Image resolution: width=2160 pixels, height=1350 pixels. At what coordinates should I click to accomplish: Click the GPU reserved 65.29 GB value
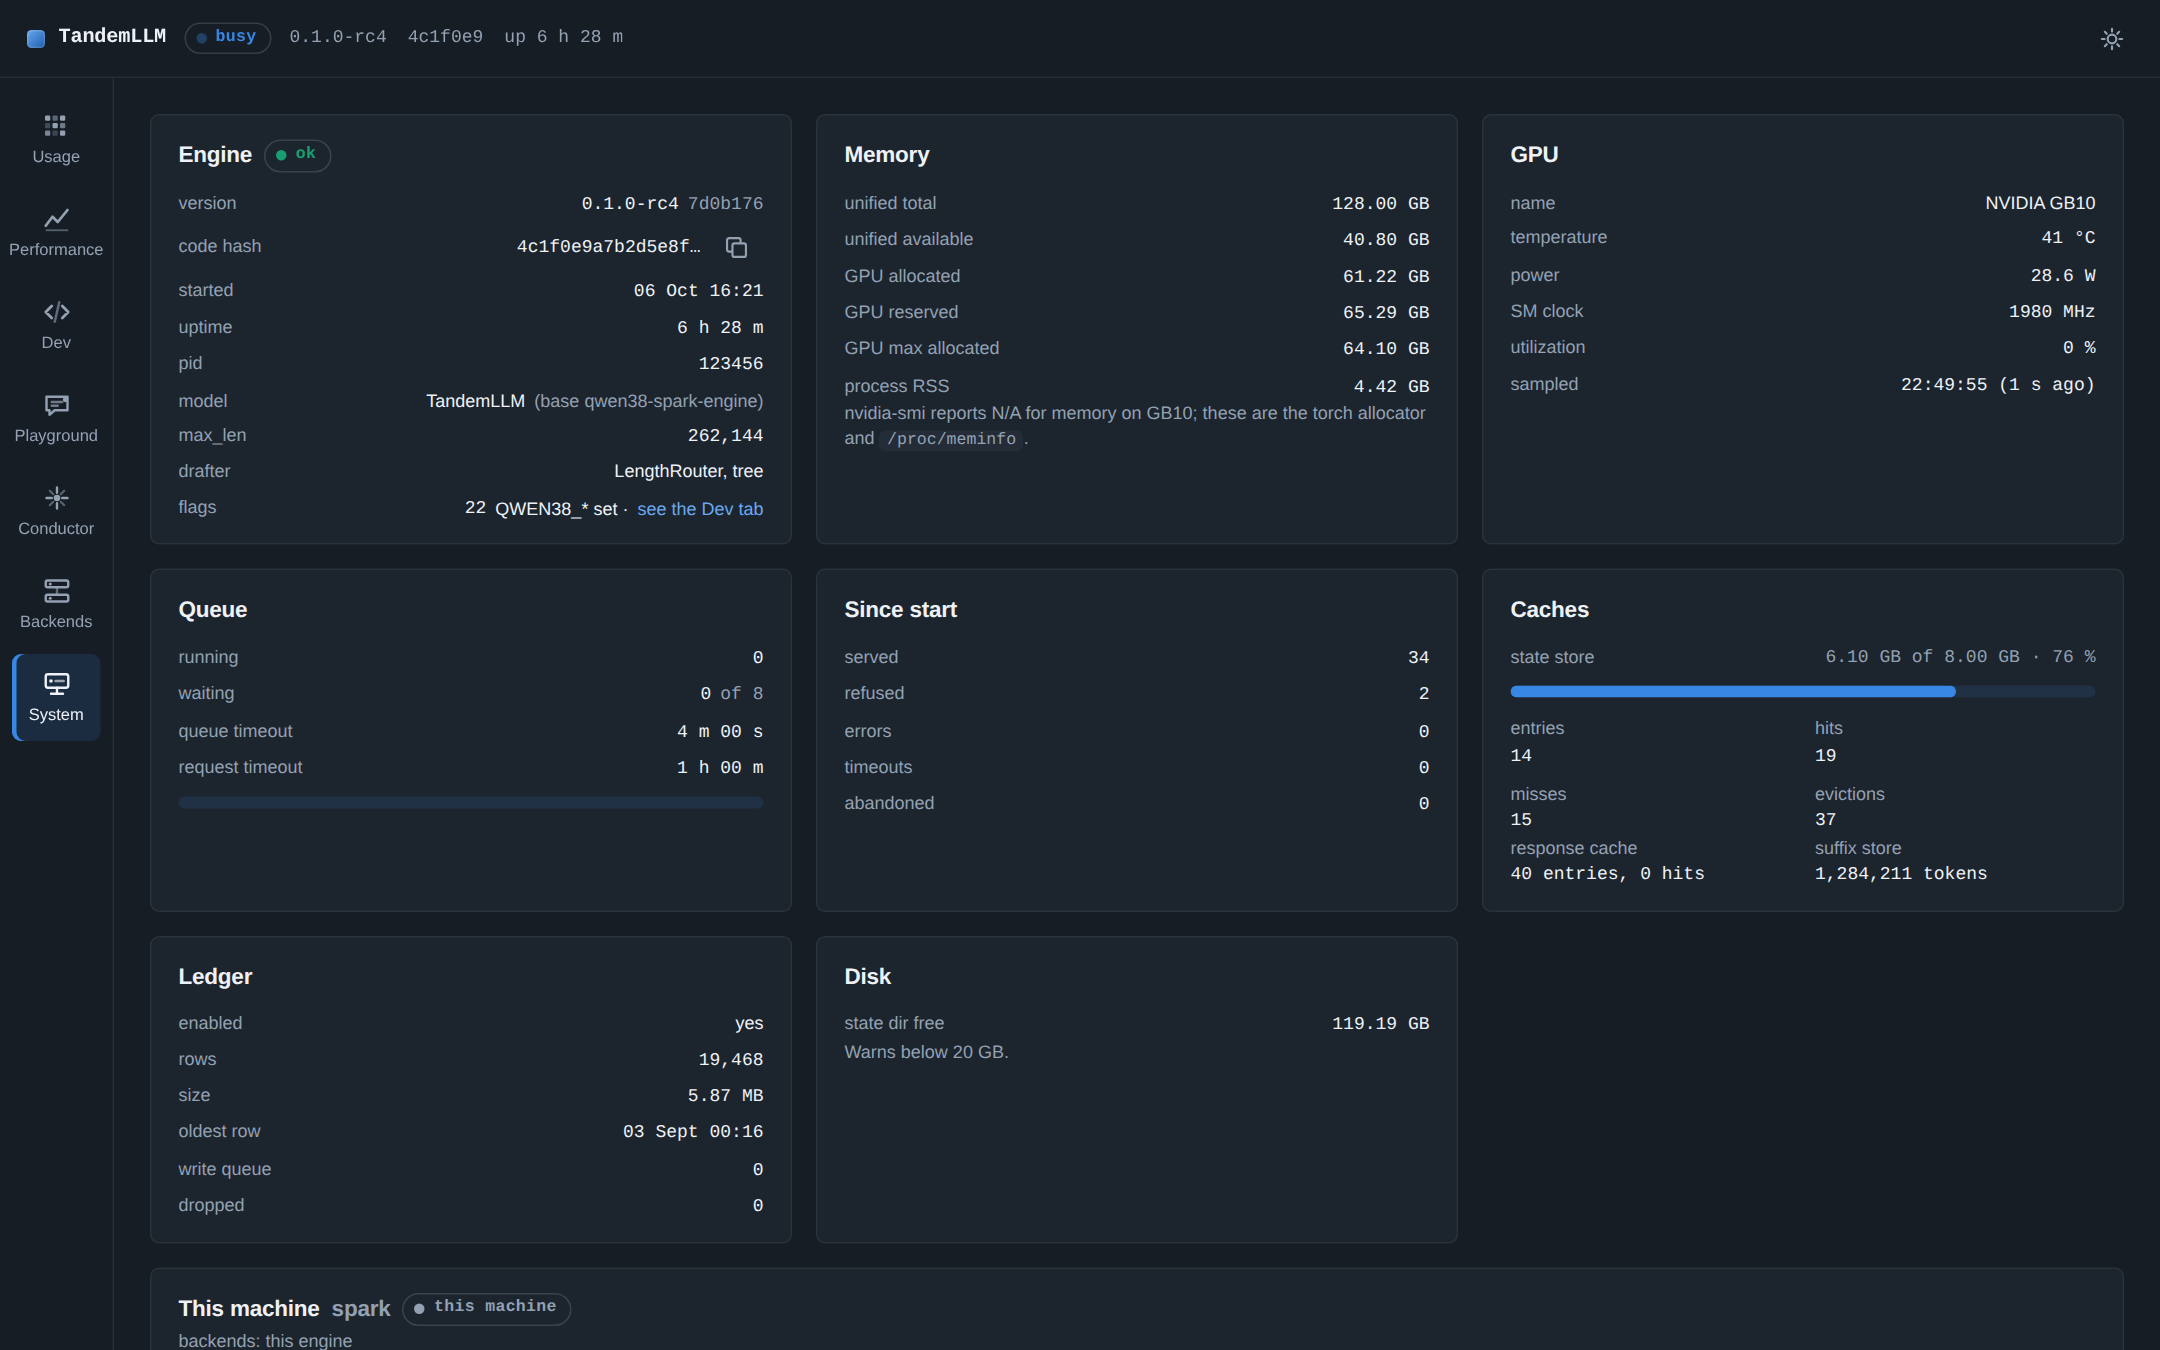click(x=1385, y=313)
